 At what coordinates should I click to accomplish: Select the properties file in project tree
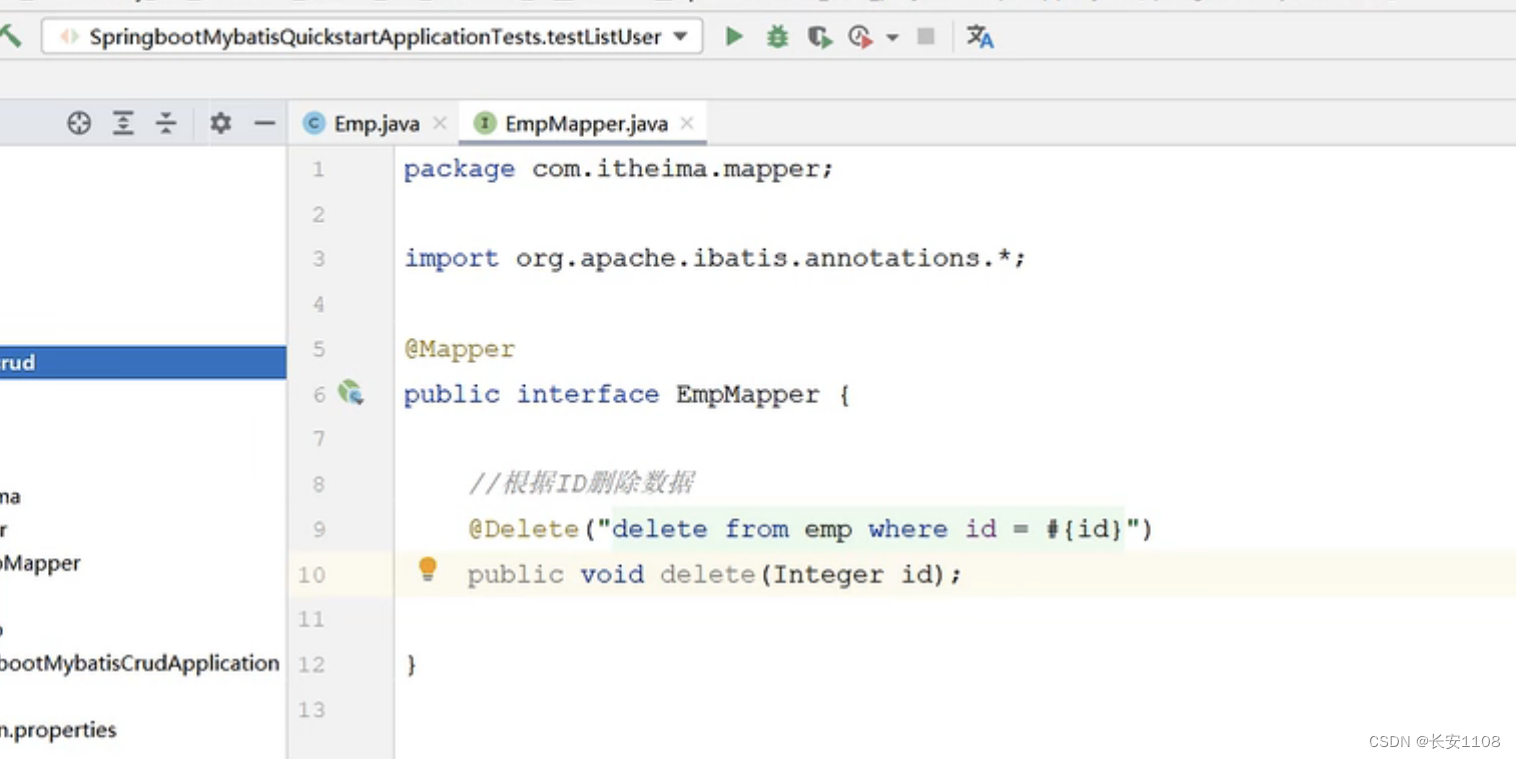pyautogui.click(x=58, y=730)
